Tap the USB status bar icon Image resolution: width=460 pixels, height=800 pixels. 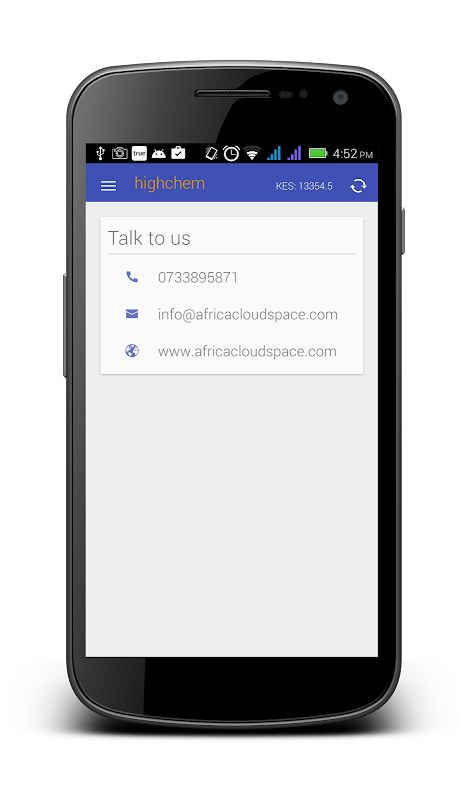(100, 153)
